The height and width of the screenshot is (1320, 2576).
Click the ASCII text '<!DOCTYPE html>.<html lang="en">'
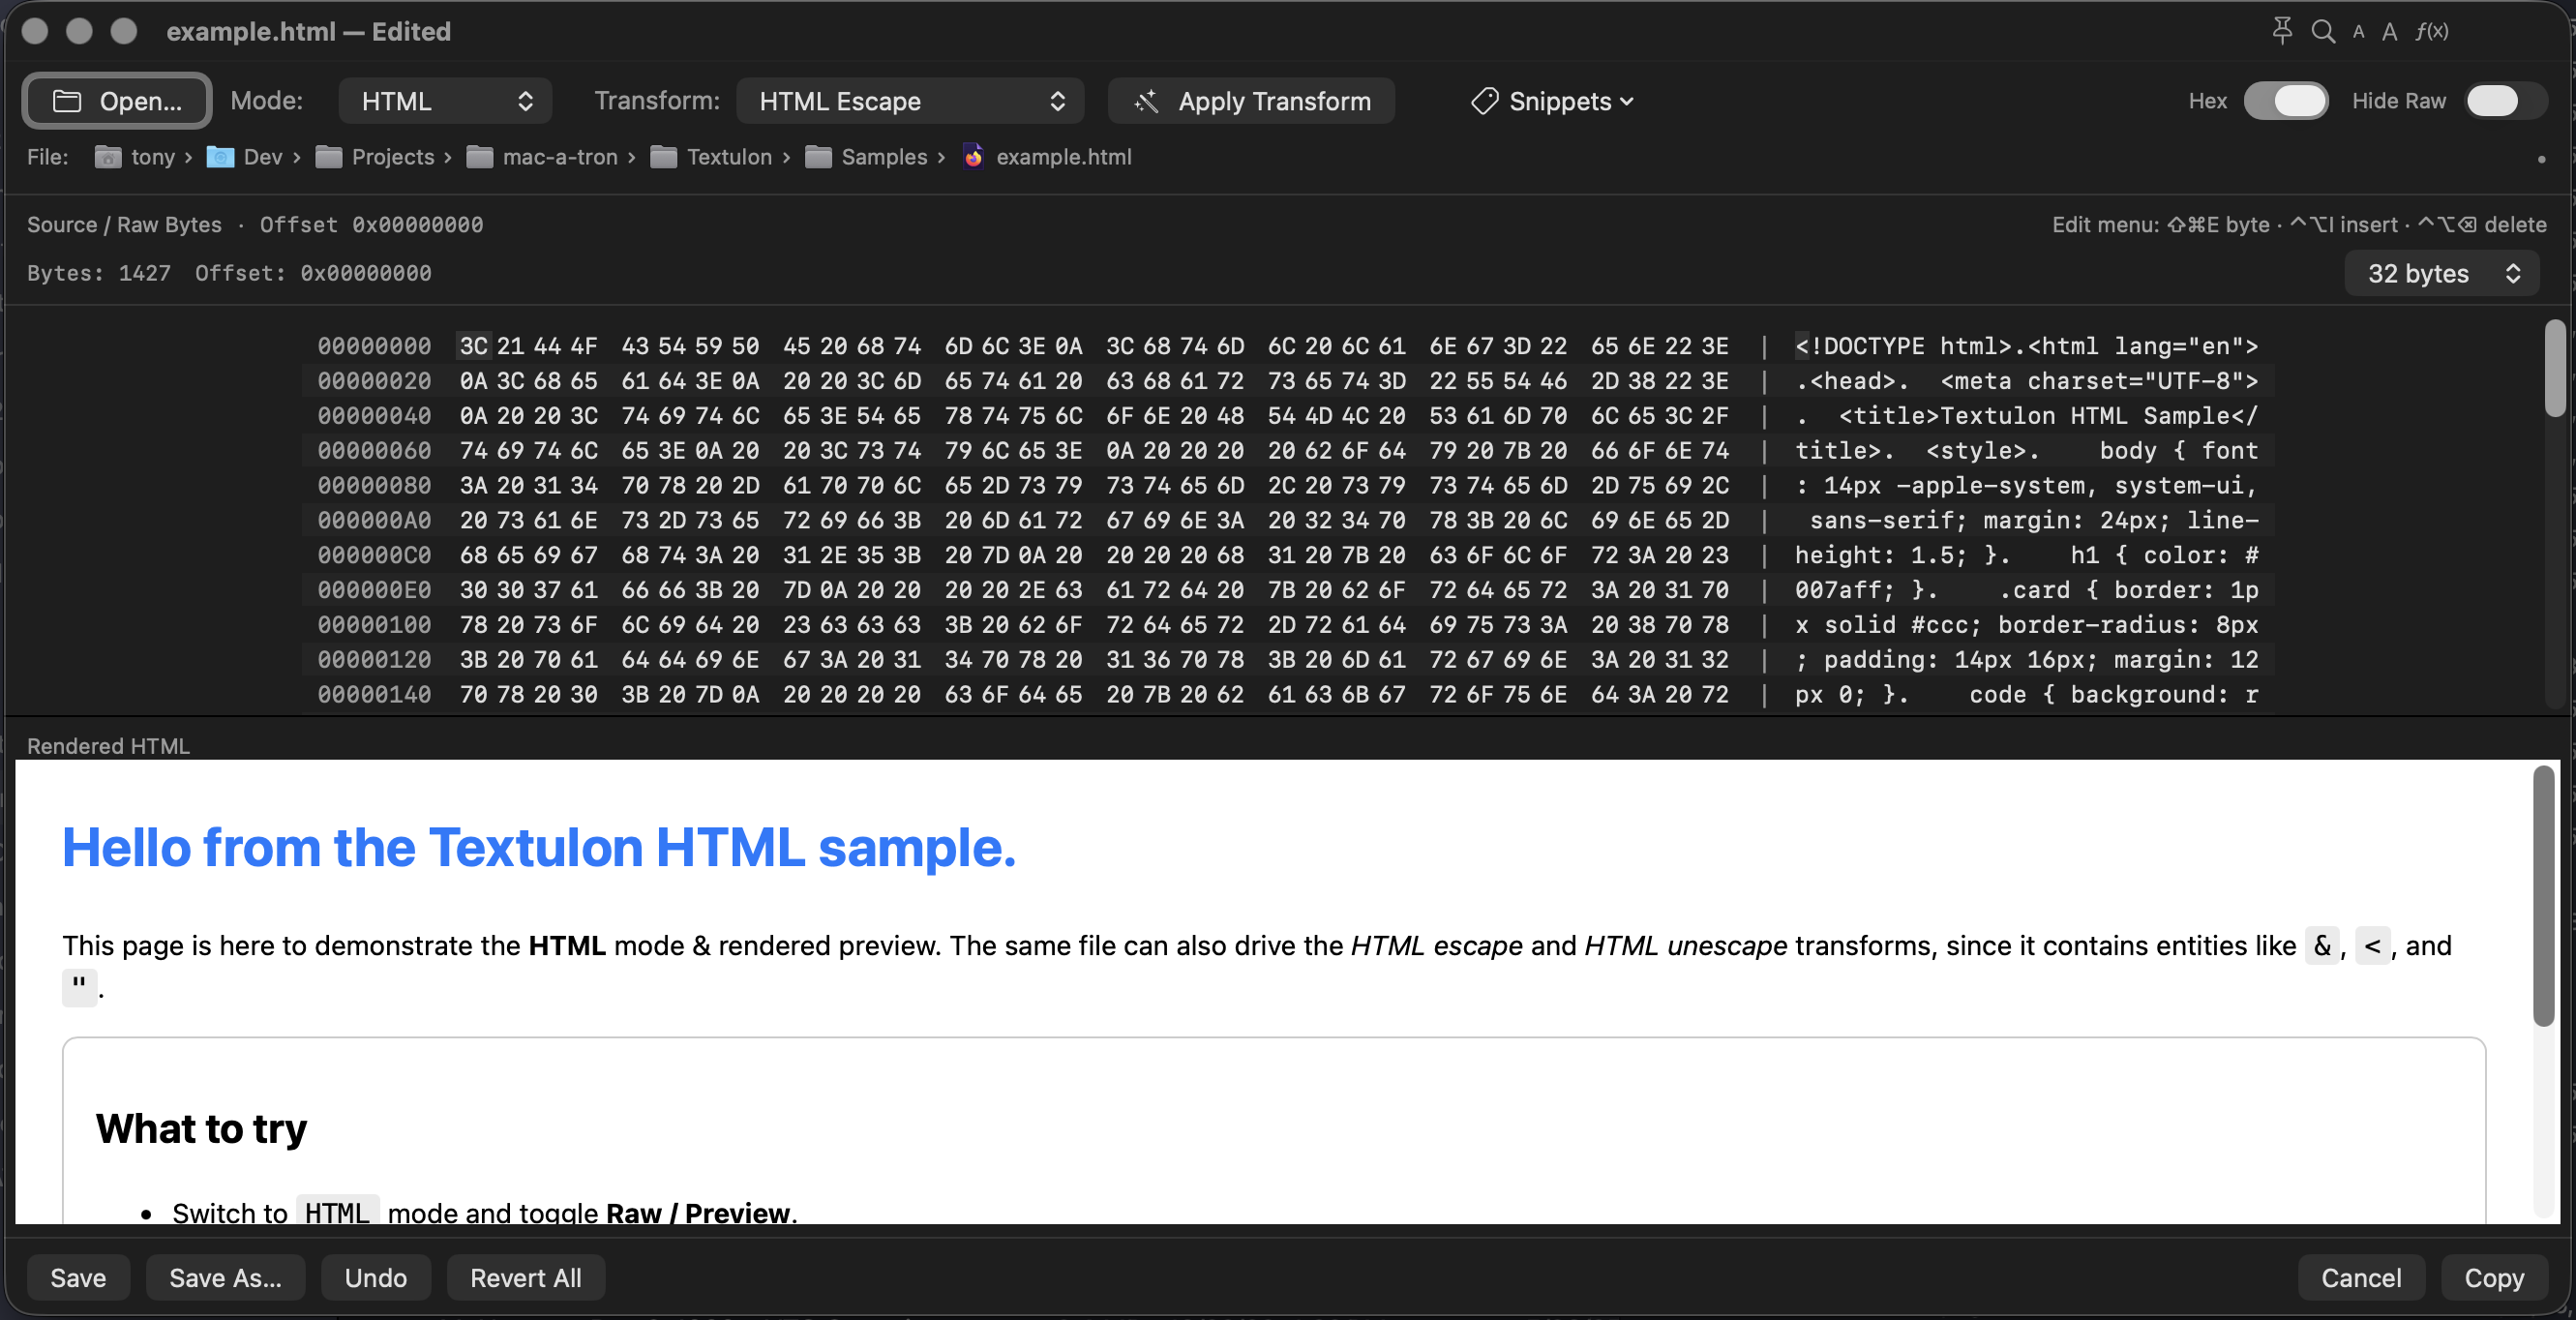tap(2027, 346)
